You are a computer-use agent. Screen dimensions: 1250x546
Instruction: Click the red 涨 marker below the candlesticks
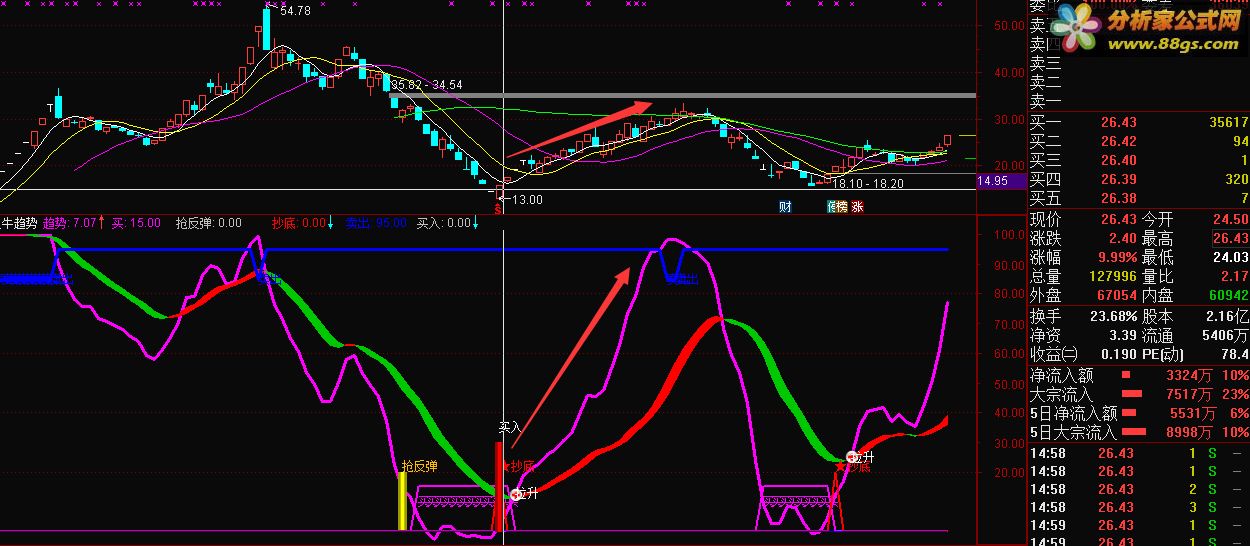857,207
